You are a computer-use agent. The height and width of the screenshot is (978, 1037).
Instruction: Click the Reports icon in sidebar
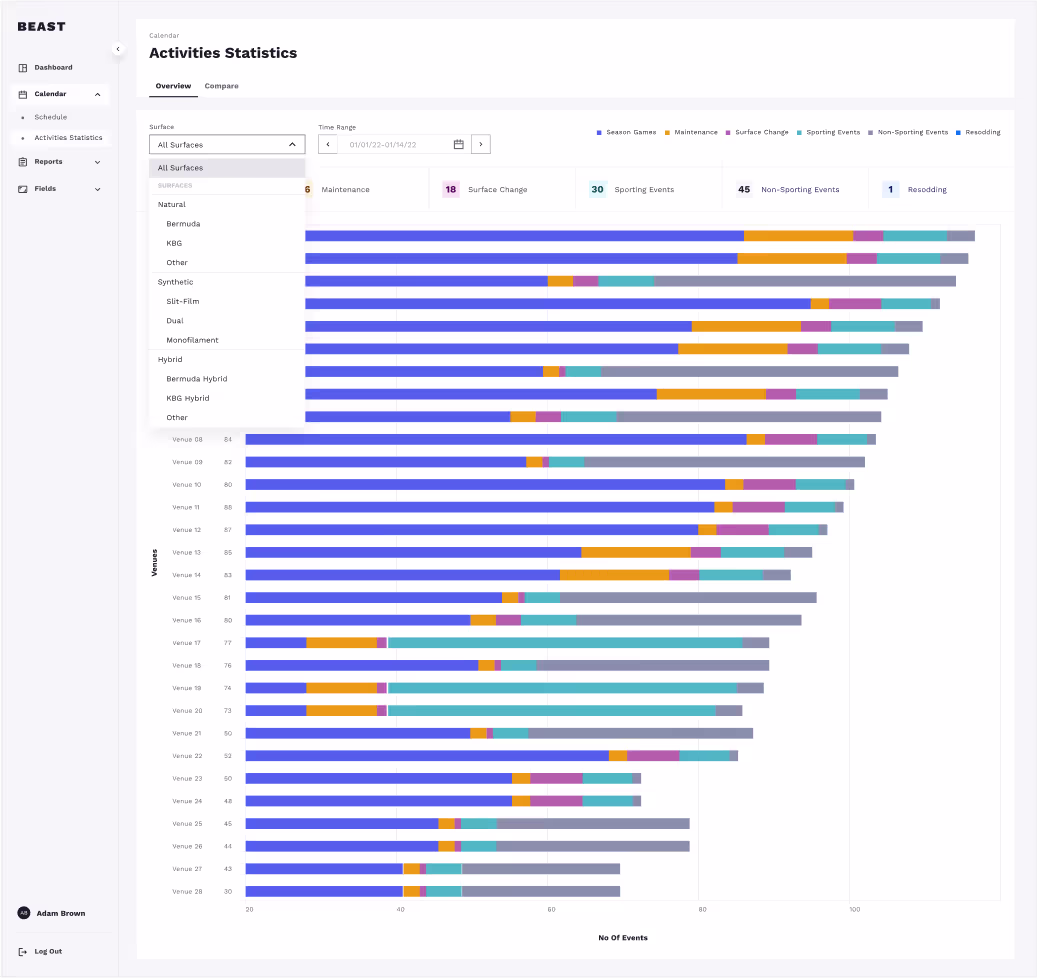pos(22,162)
